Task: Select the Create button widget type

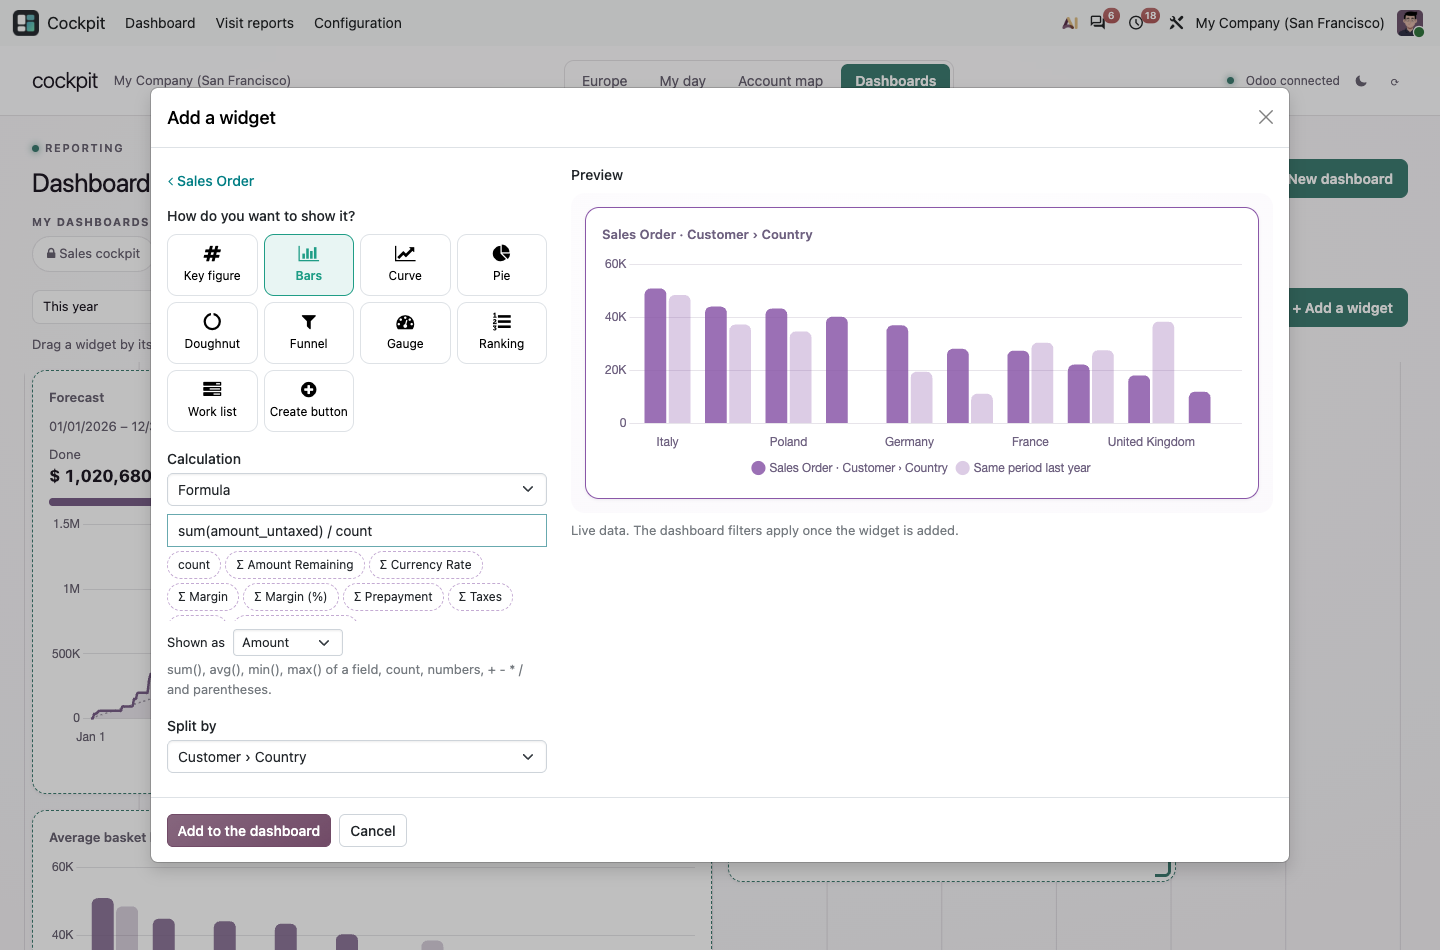Action: pos(309,401)
